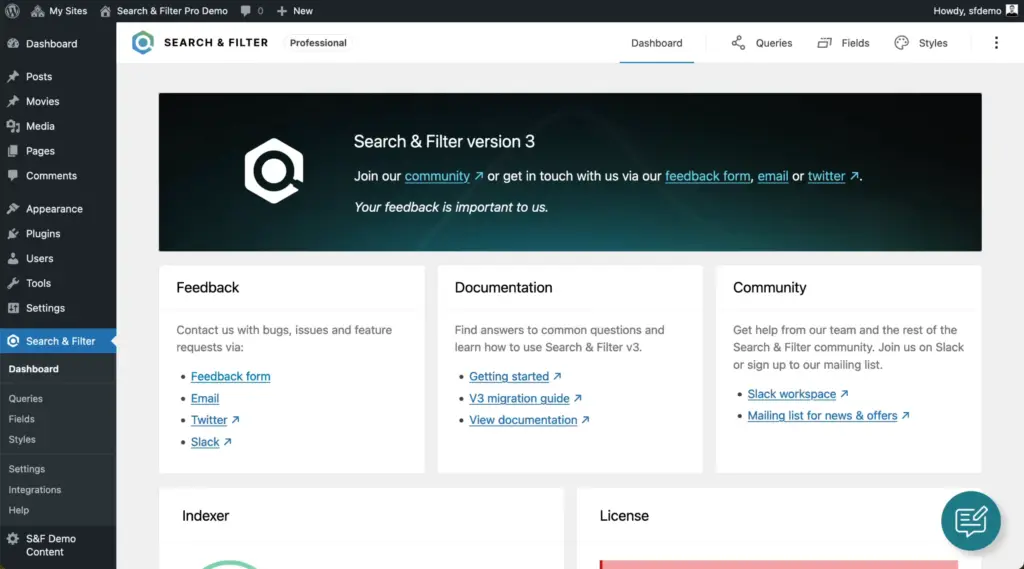Click the Posts pin icon in sidebar
The image size is (1024, 569).
pos(13,76)
